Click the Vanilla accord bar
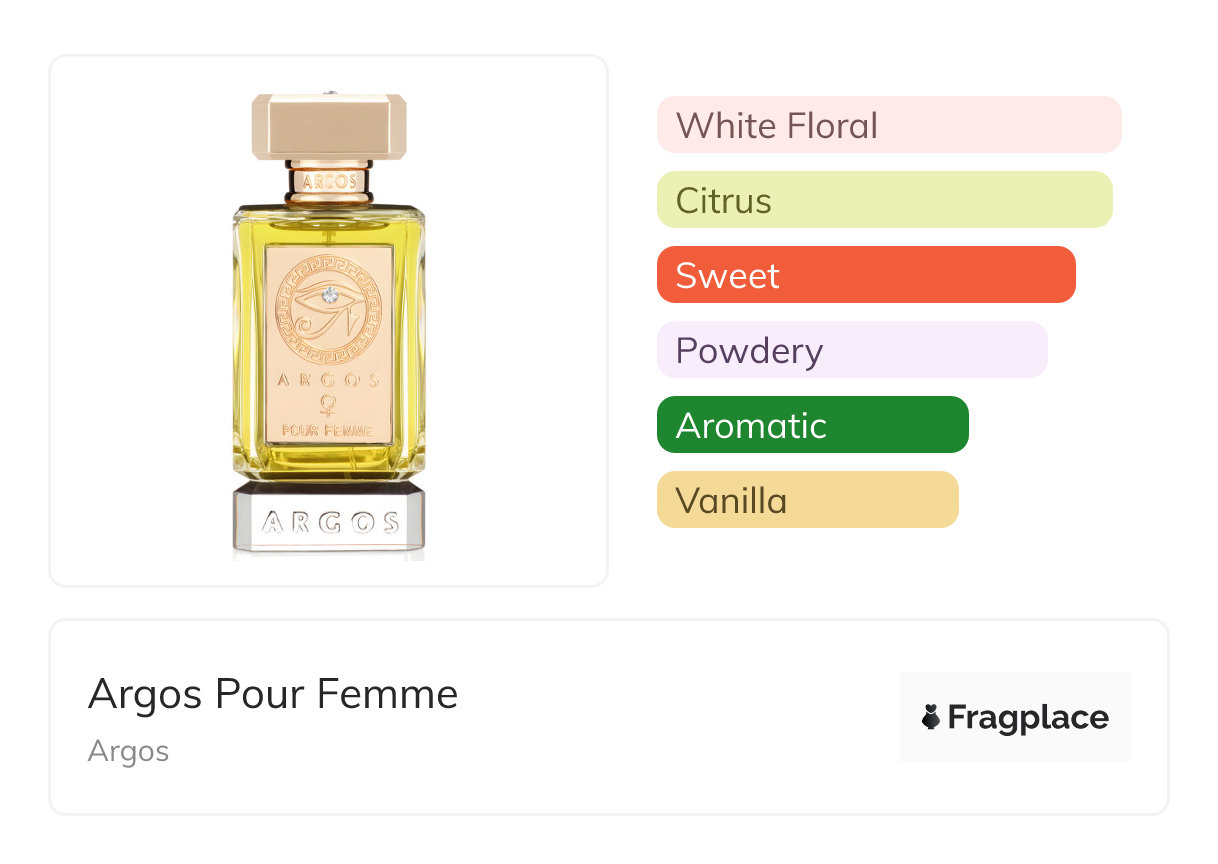1218x864 pixels. point(807,500)
